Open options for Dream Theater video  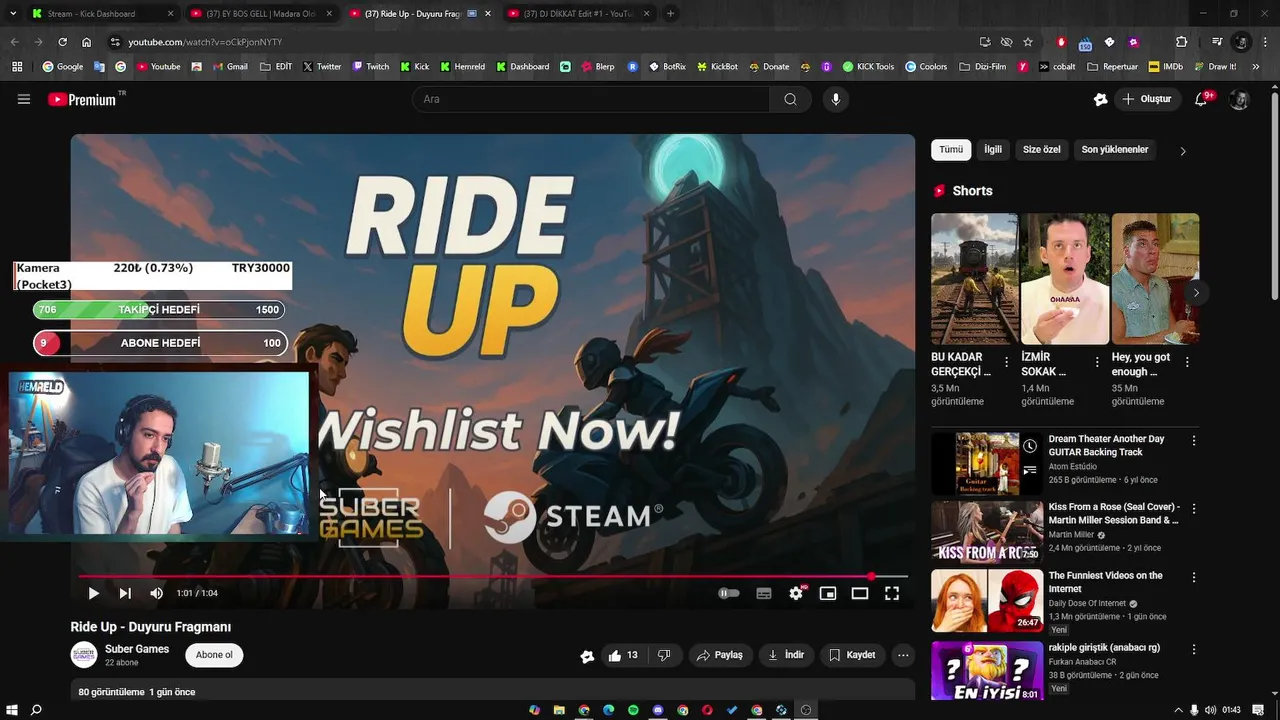pos(1193,440)
